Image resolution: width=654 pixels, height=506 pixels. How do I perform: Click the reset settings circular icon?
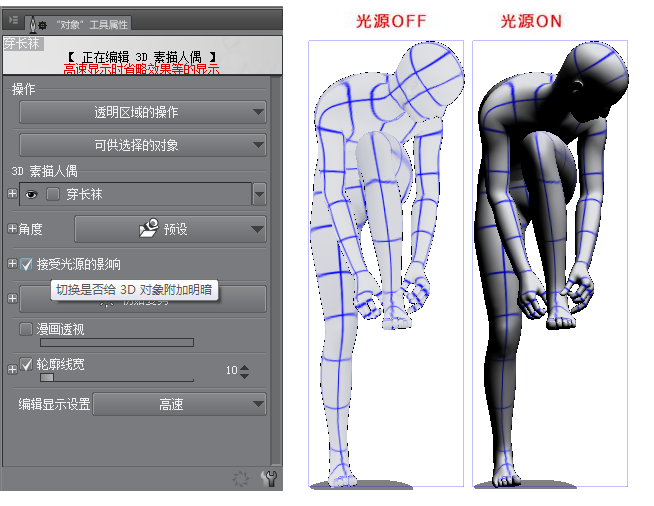pos(241,479)
